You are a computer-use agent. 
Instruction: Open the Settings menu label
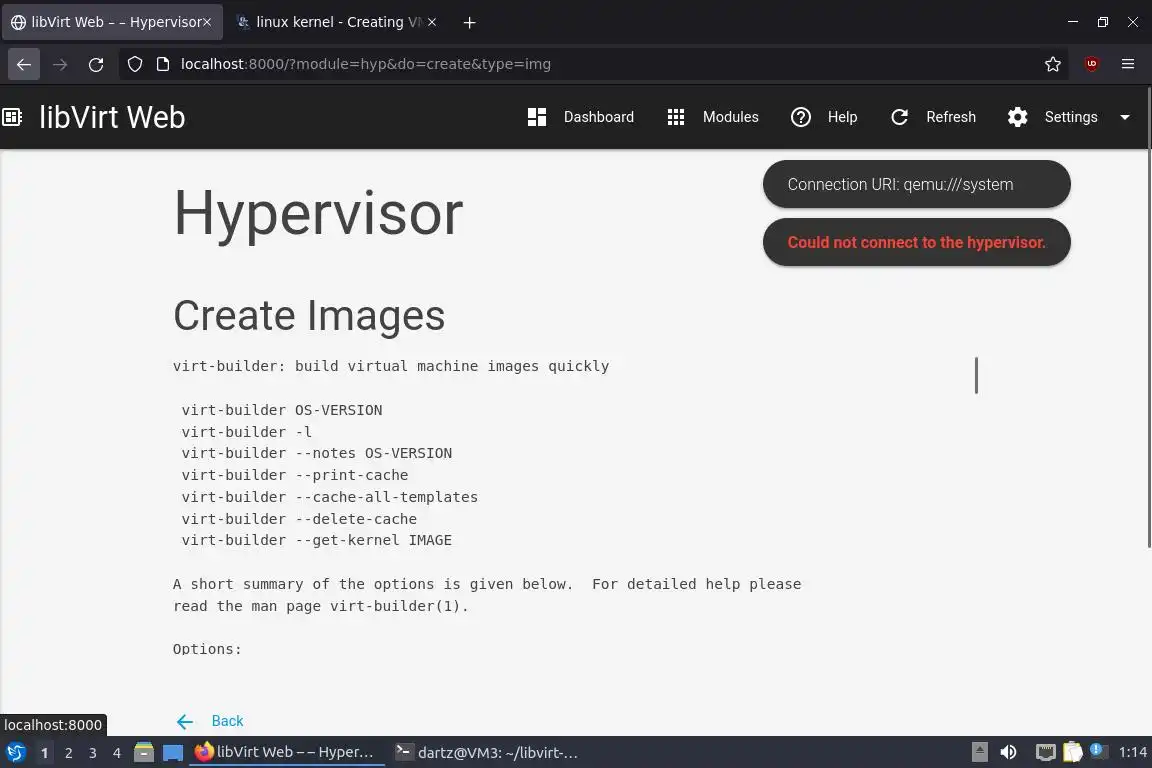point(1070,117)
